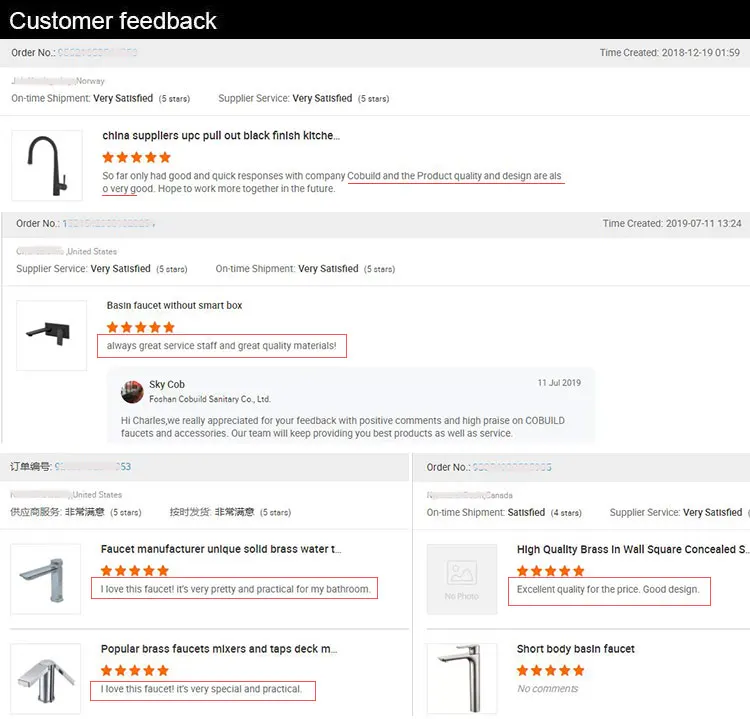
Task: Open the 'Popular brass faucets mixers and taps' title
Action: tap(221, 649)
